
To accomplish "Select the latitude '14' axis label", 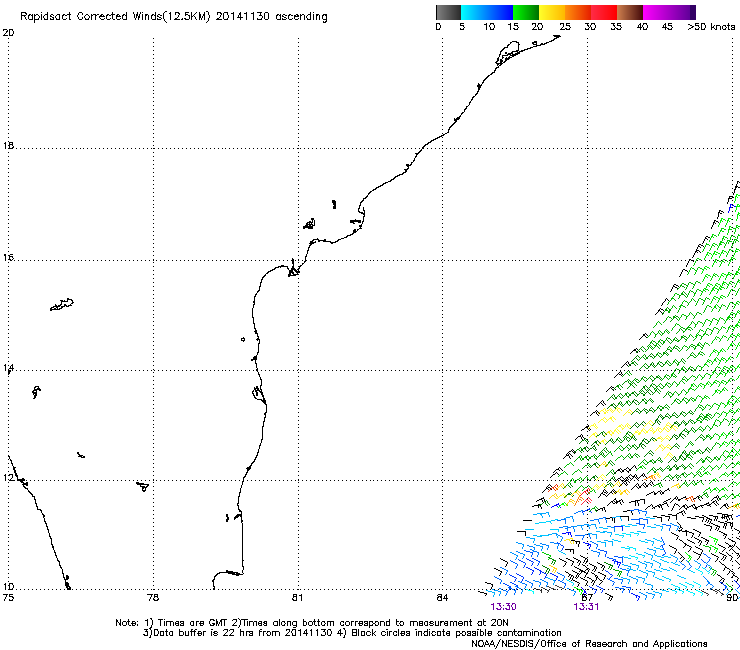I will [x=8, y=368].
